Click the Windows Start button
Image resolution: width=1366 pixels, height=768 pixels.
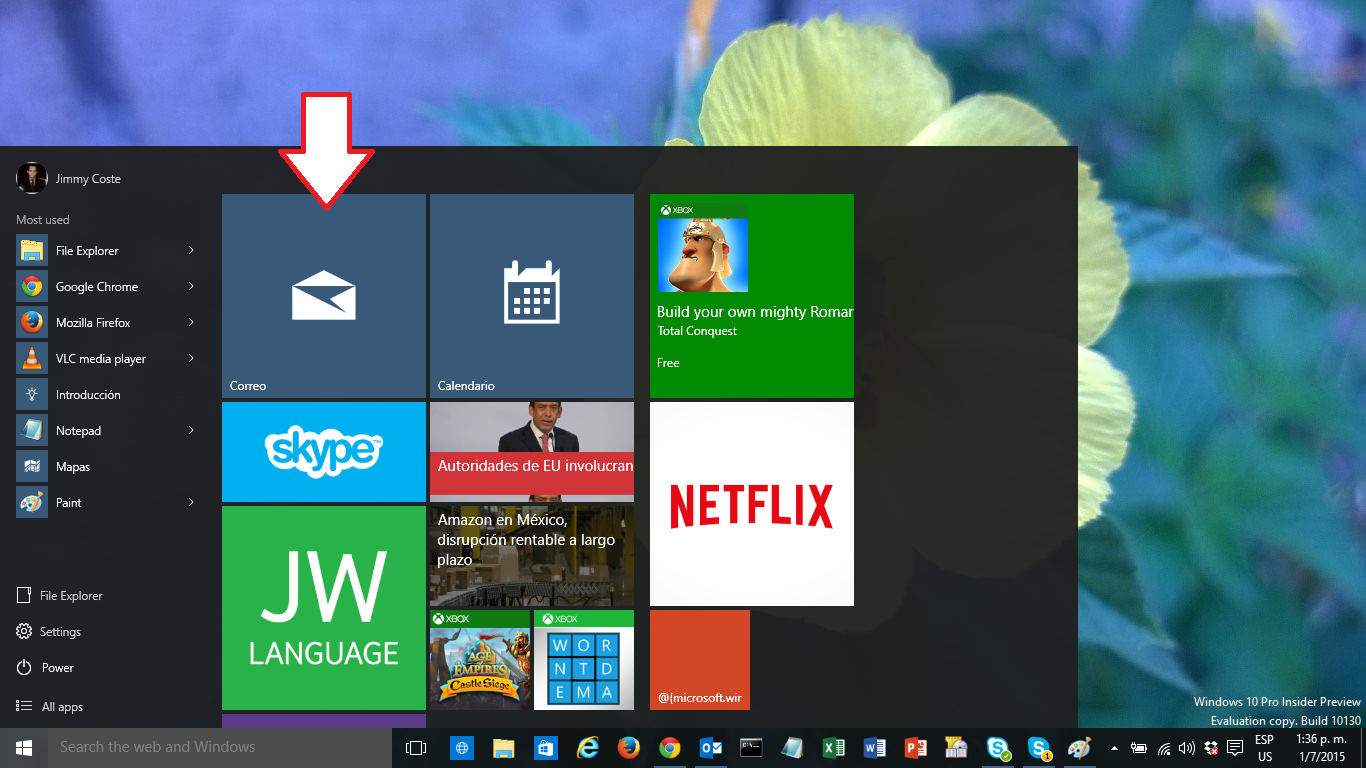[x=24, y=748]
